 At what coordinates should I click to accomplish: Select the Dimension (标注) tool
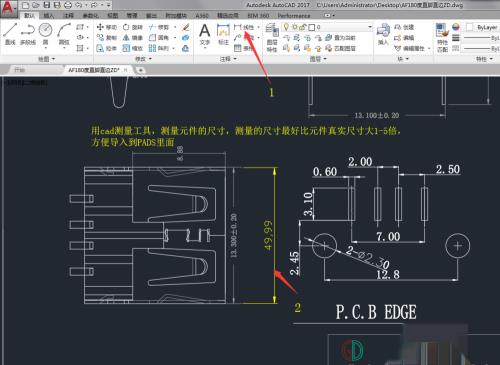[x=223, y=34]
